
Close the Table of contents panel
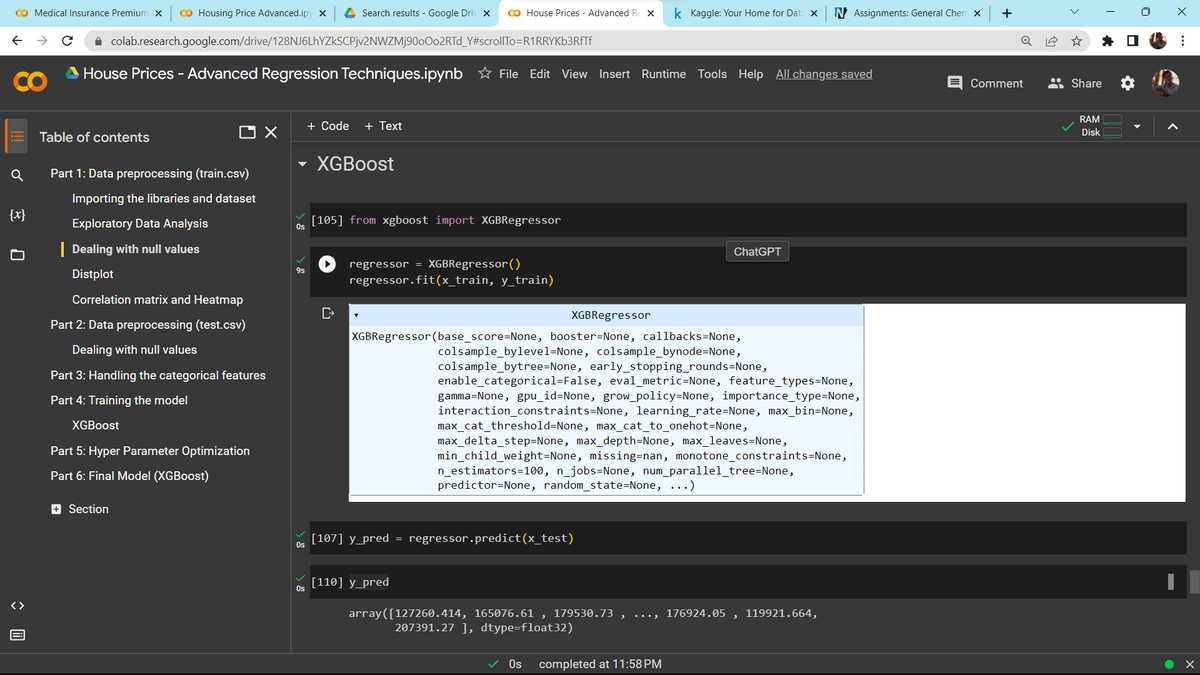click(x=271, y=133)
